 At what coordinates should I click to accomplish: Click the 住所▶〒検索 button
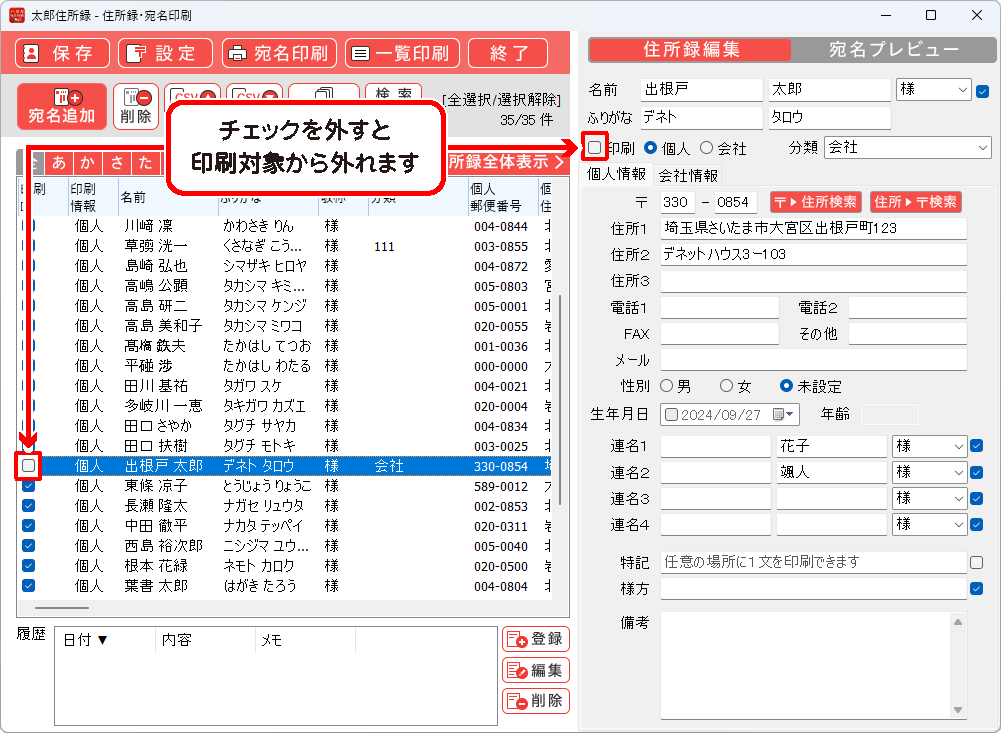pyautogui.click(x=916, y=202)
